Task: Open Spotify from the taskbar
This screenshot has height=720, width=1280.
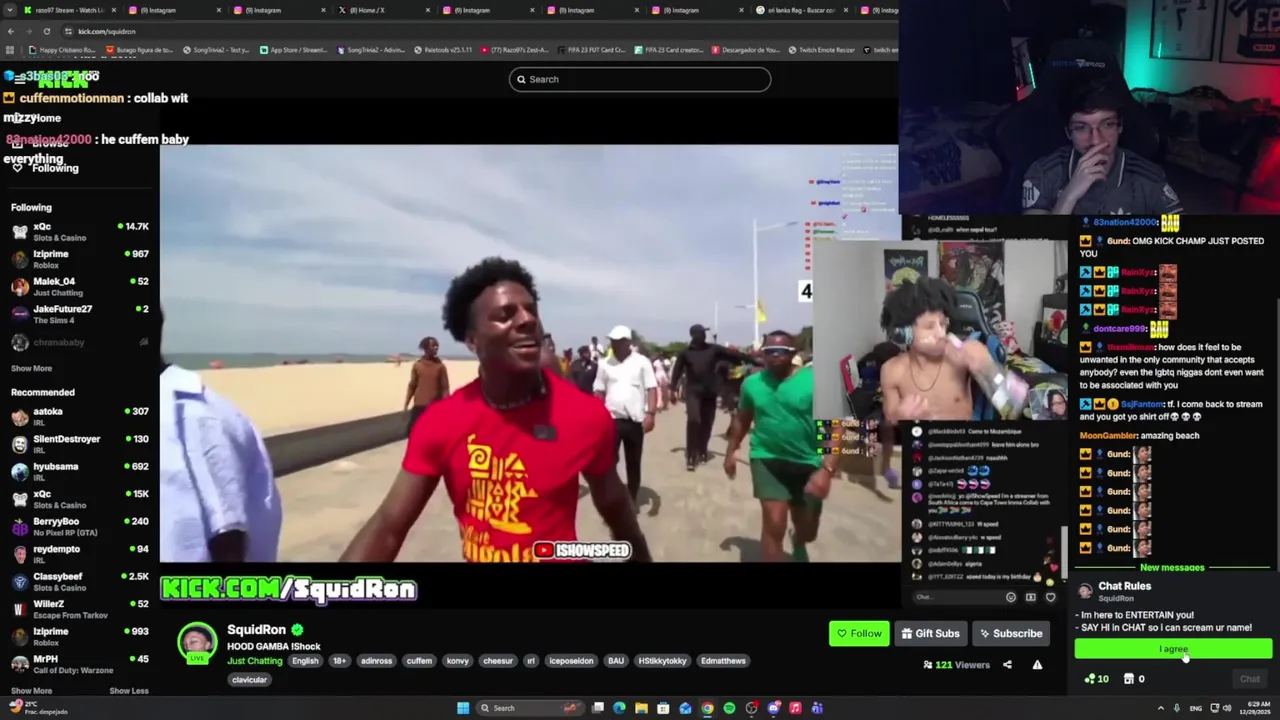Action: [729, 708]
